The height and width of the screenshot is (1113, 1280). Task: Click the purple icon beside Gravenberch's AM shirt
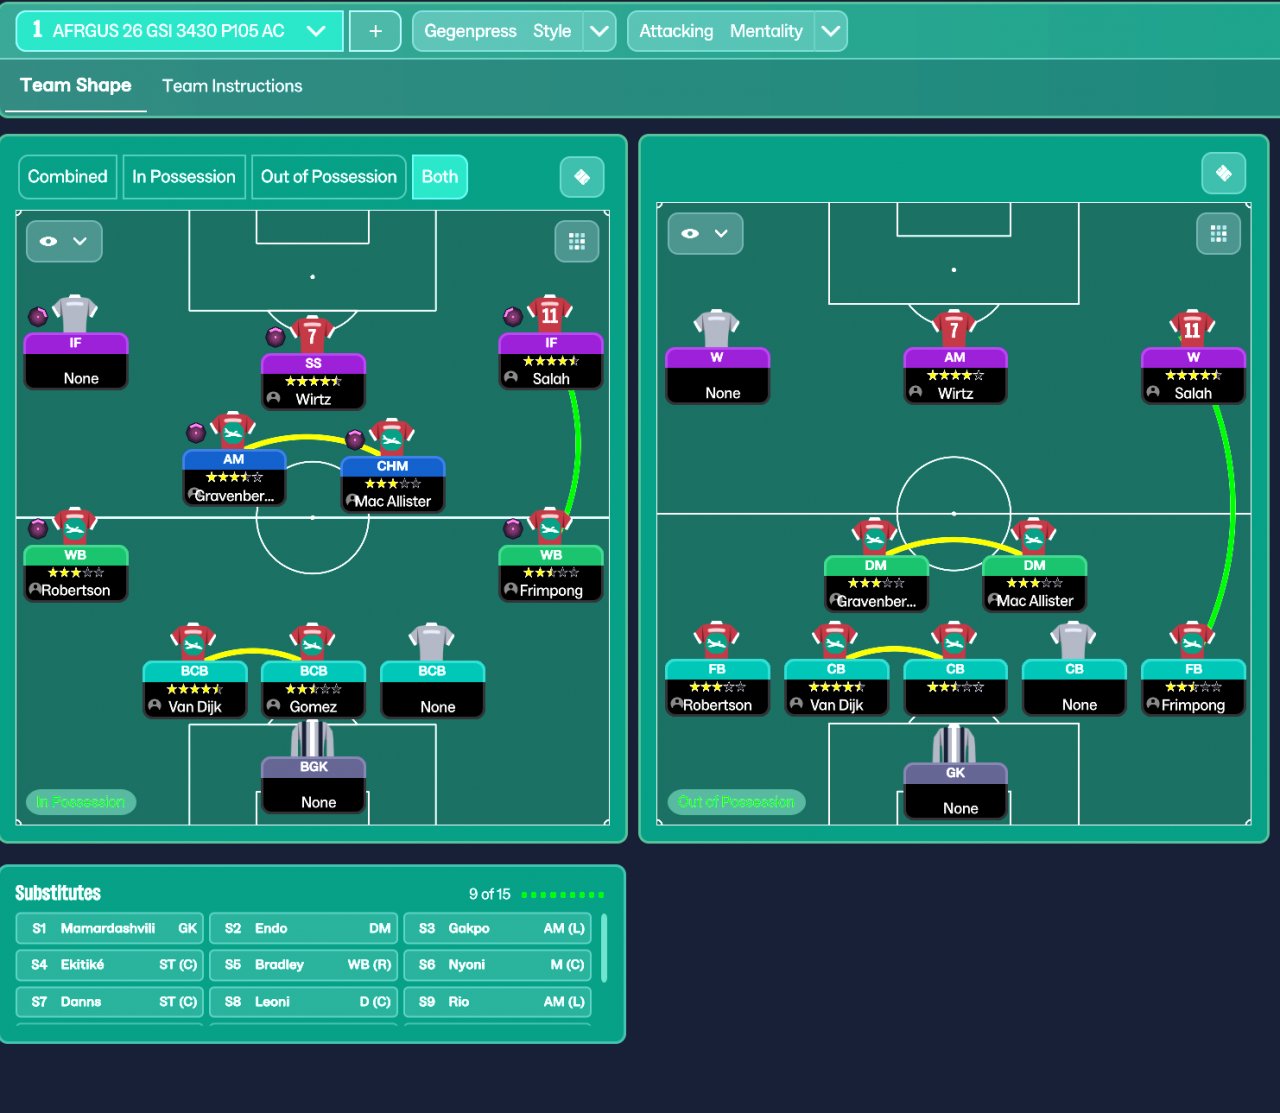click(x=196, y=433)
